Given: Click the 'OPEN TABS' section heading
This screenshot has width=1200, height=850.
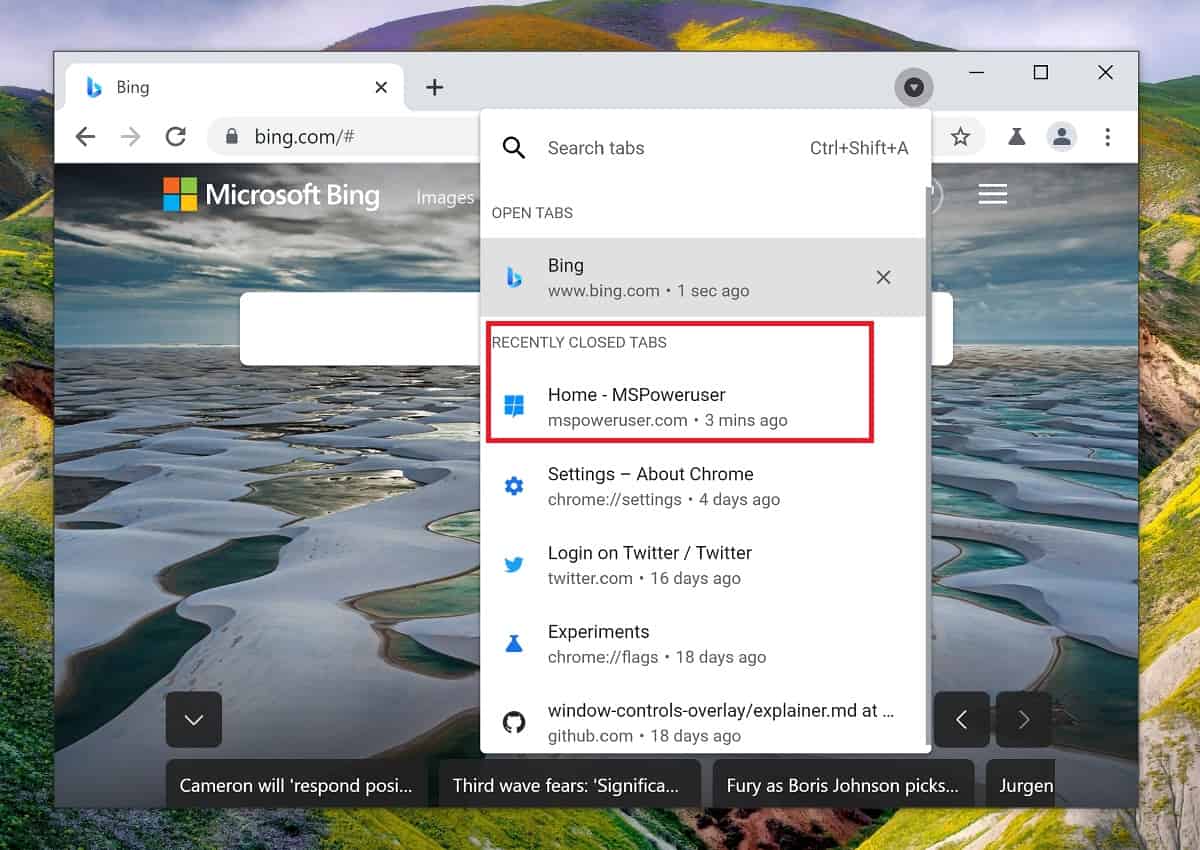Looking at the screenshot, I should 532,213.
